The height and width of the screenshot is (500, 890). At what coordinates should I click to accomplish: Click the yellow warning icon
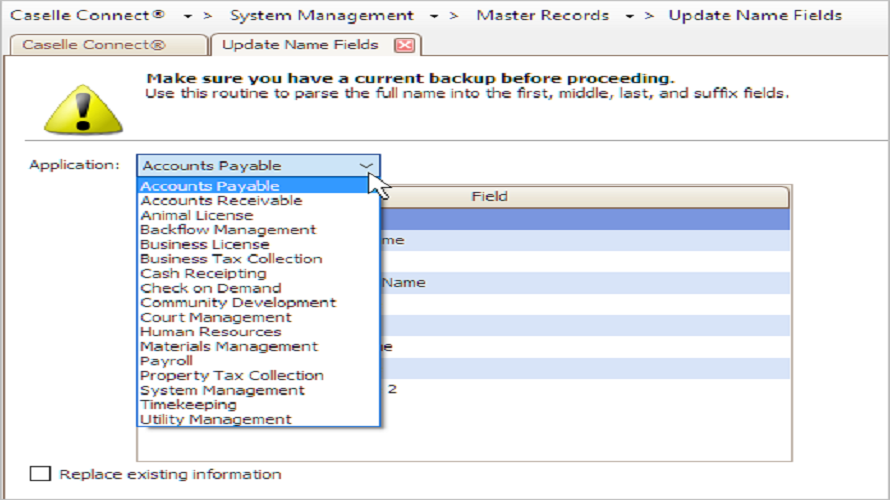click(x=83, y=110)
